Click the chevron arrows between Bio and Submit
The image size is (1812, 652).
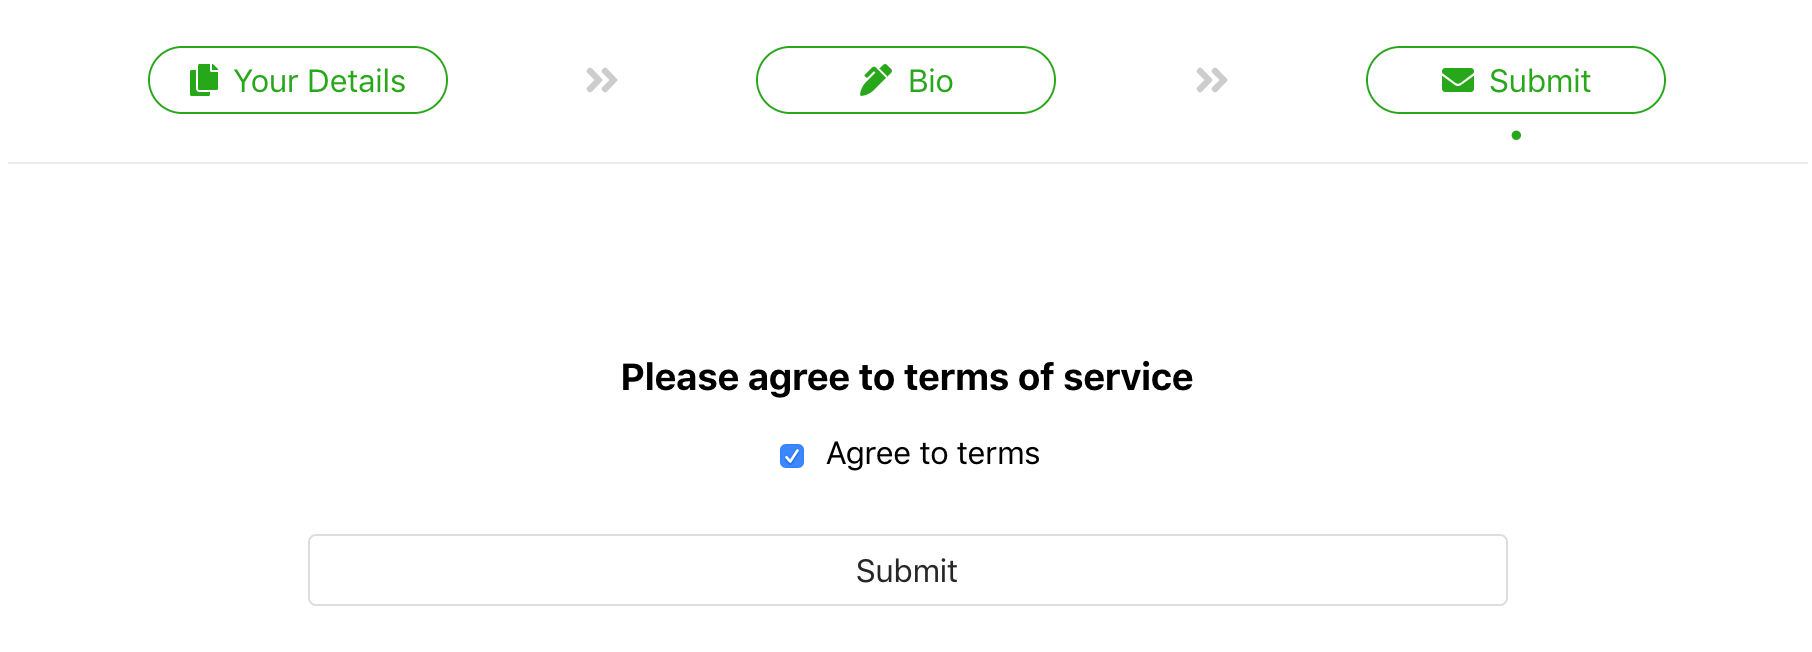[x=1211, y=79]
